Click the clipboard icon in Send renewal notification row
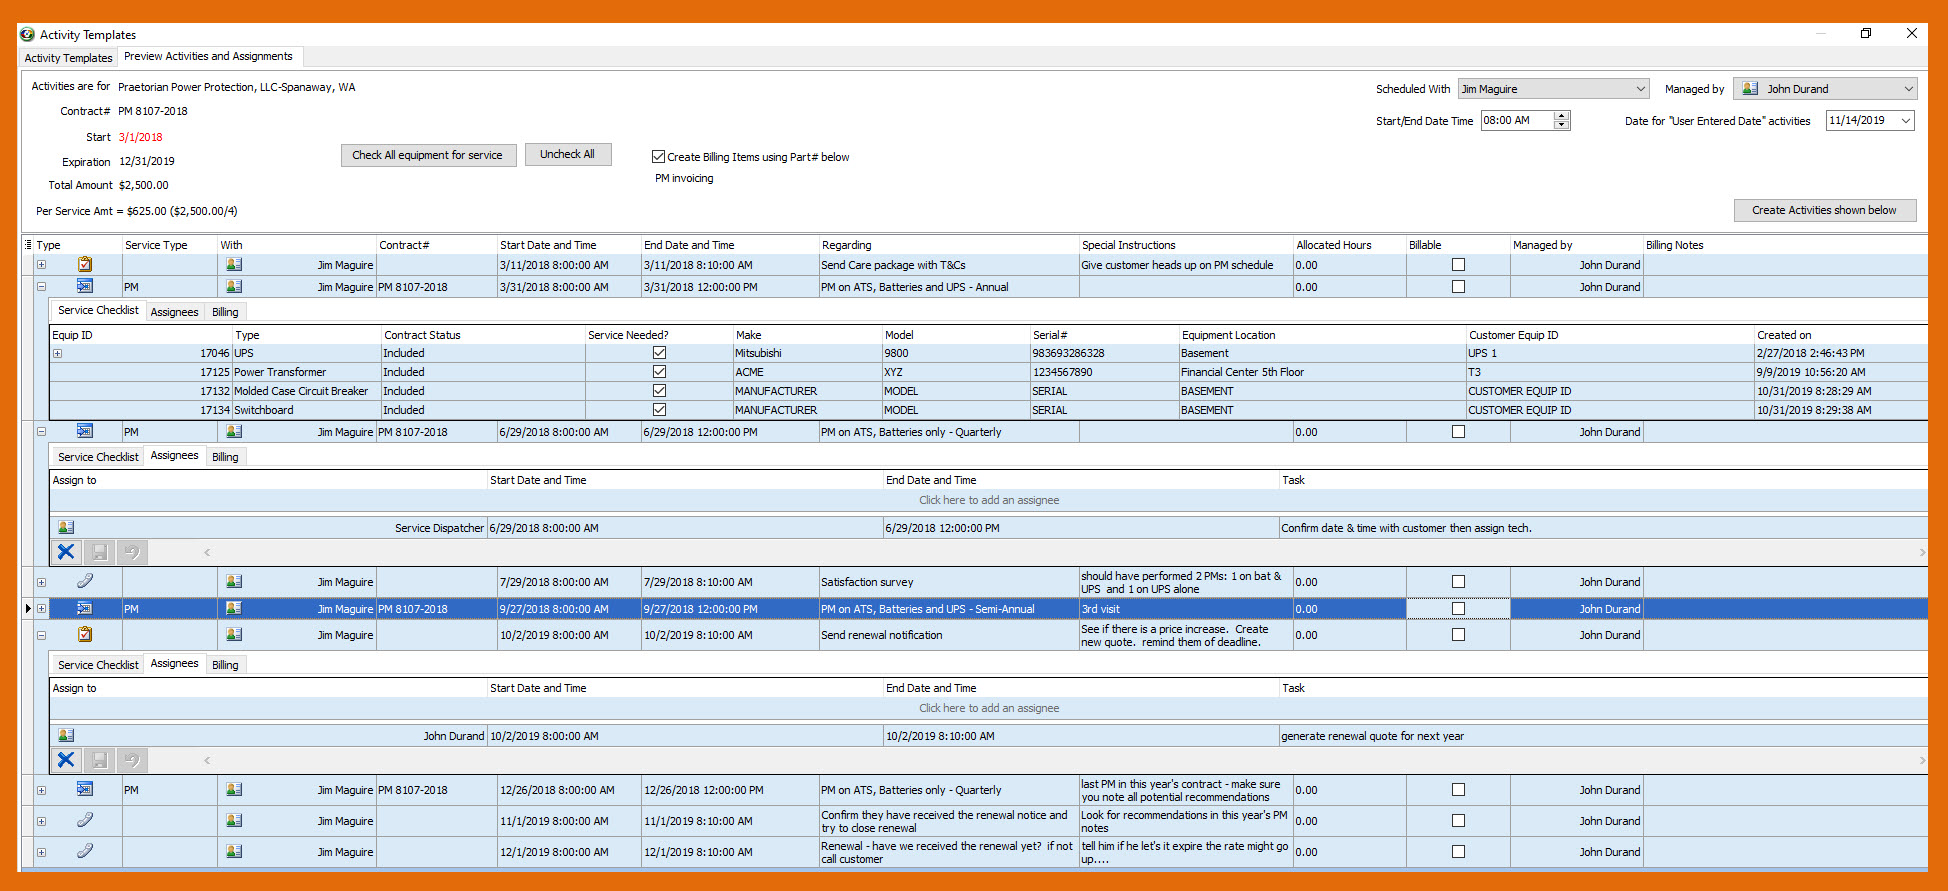The image size is (1948, 891). [x=85, y=634]
